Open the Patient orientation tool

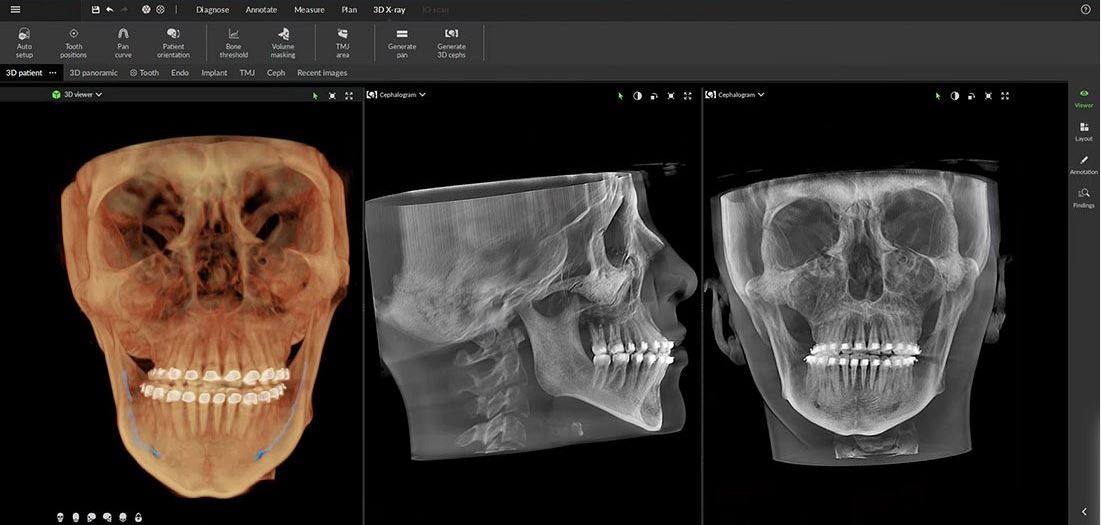(x=173, y=42)
